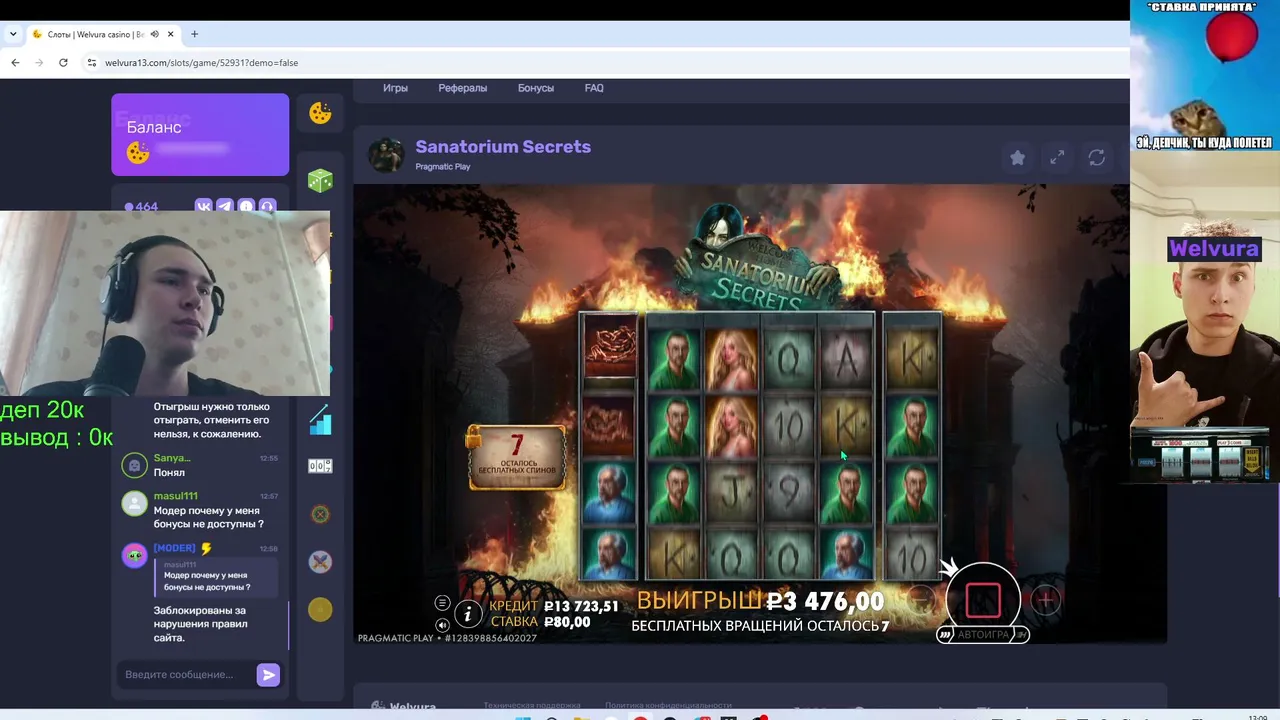Image resolution: width=1280 pixels, height=720 pixels.
Task: Open the gold coin sidebar icon
Action: pos(320,609)
